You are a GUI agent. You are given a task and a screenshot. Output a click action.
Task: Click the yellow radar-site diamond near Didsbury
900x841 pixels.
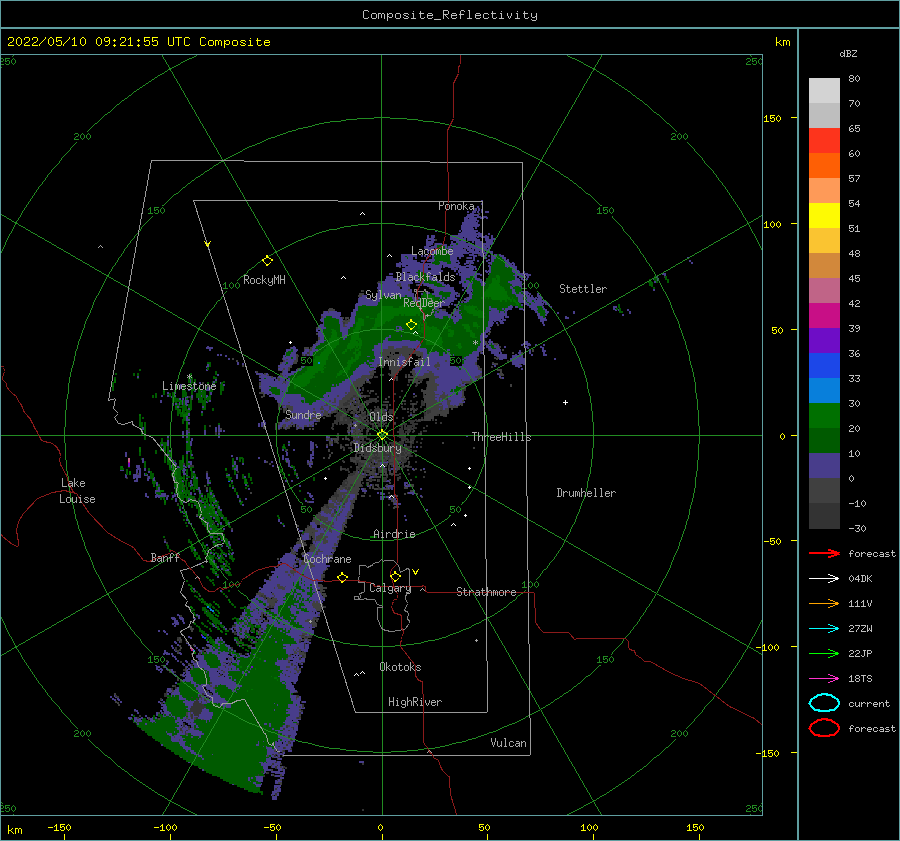coord(382,435)
